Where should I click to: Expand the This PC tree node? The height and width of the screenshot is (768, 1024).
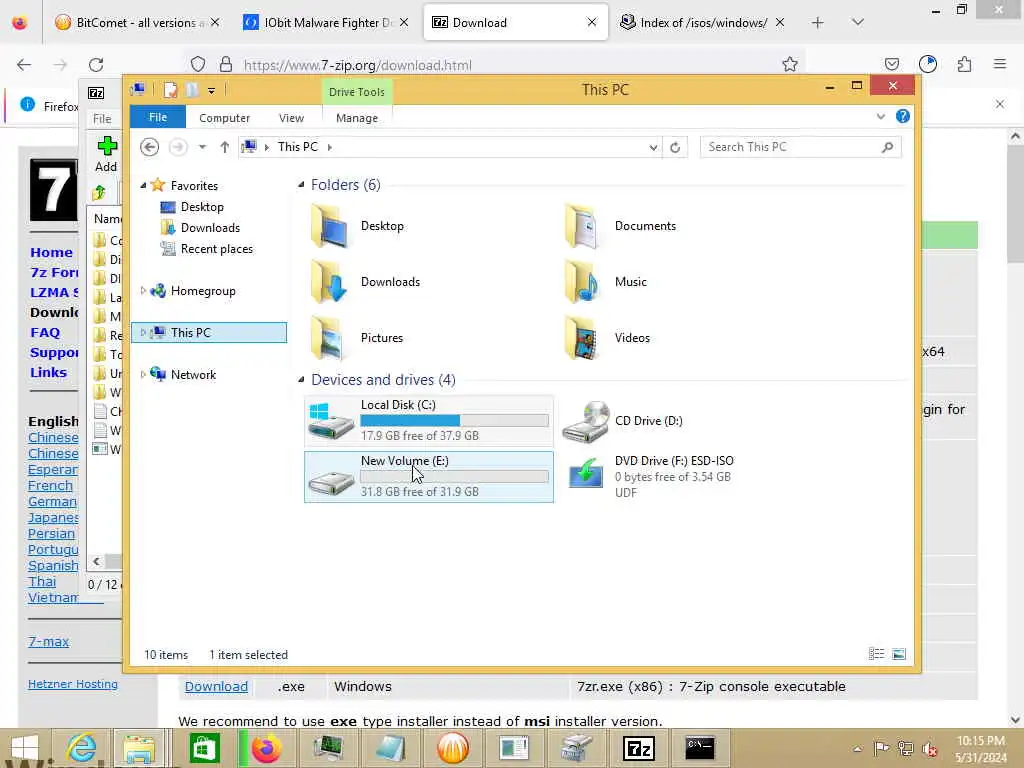143,332
